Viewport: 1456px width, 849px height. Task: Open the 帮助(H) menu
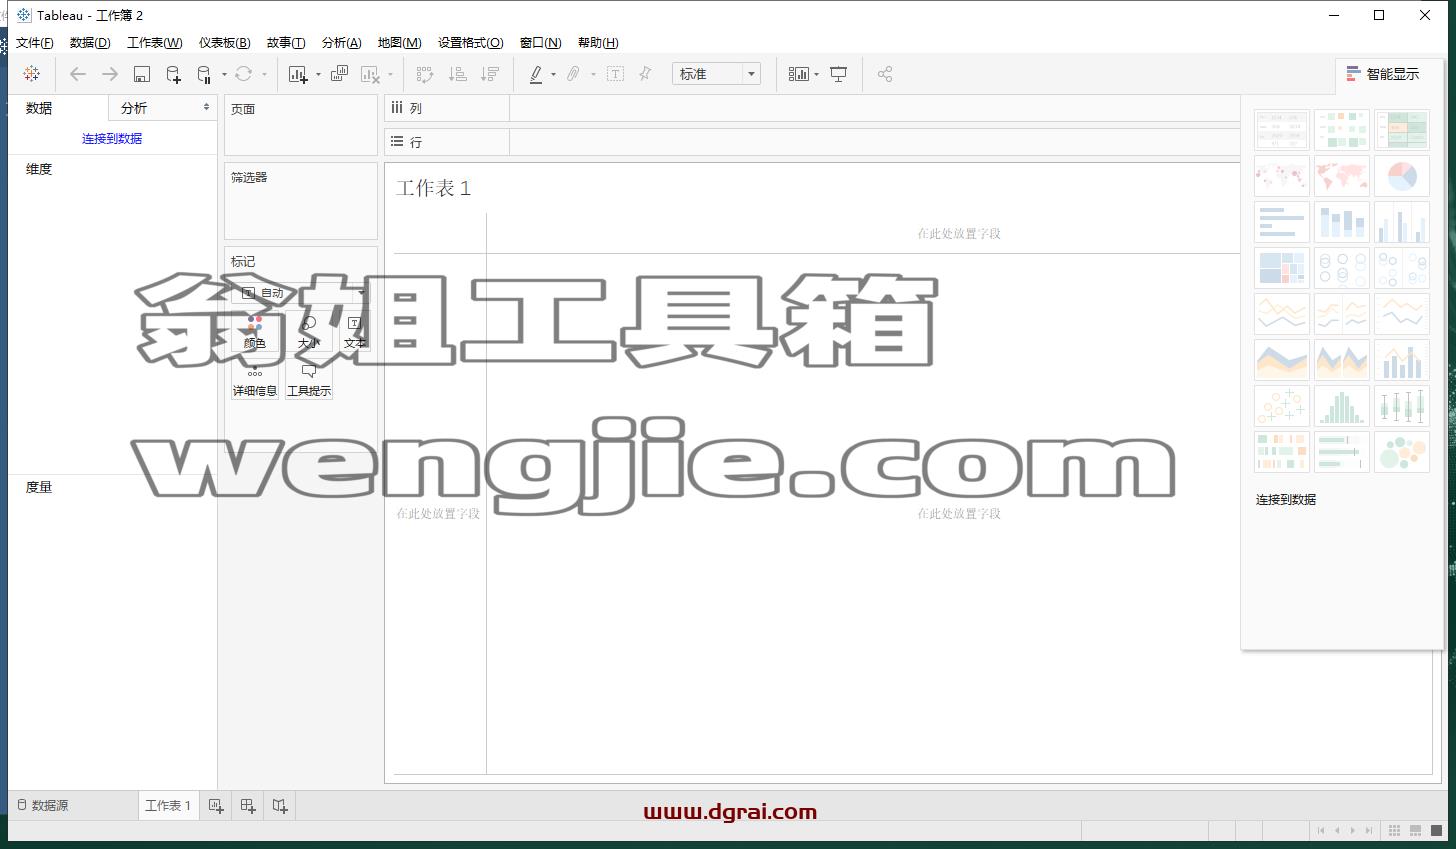tap(598, 43)
